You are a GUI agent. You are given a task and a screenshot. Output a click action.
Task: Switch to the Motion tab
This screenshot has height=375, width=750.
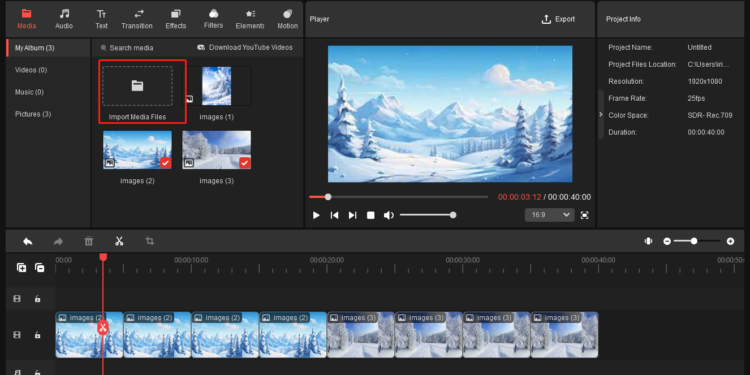coord(287,19)
